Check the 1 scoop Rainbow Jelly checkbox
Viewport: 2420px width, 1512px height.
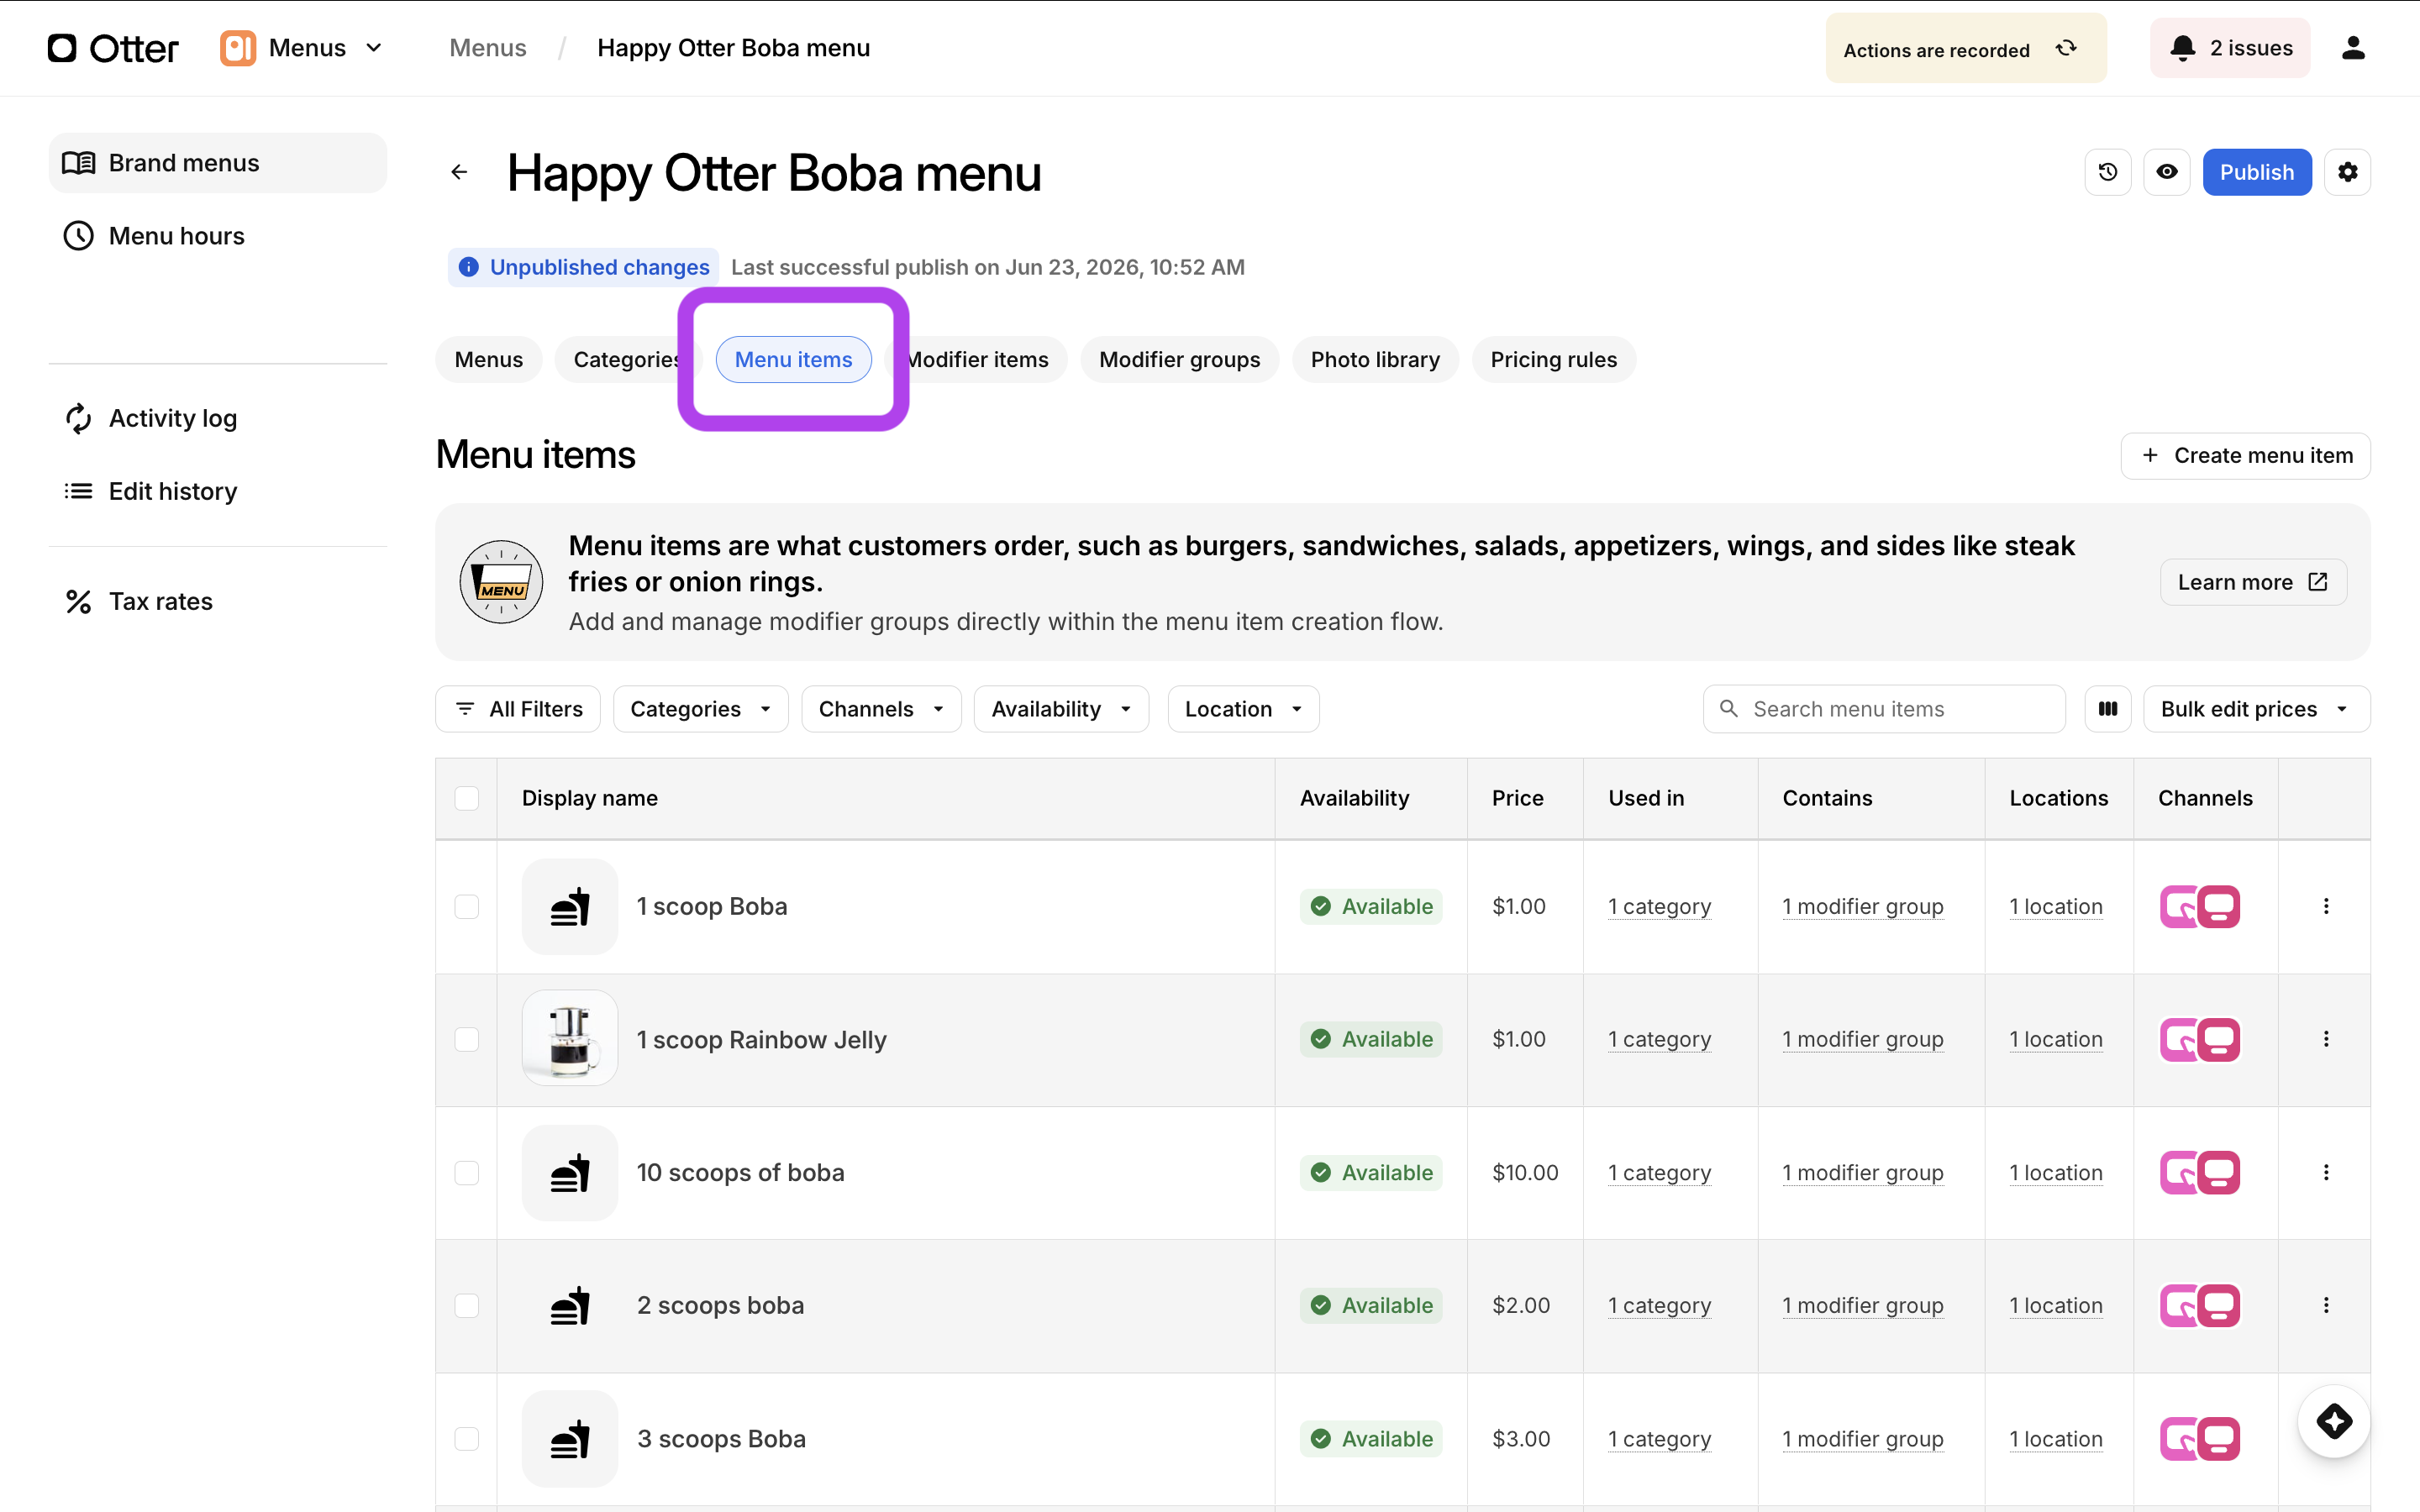pyautogui.click(x=467, y=1039)
